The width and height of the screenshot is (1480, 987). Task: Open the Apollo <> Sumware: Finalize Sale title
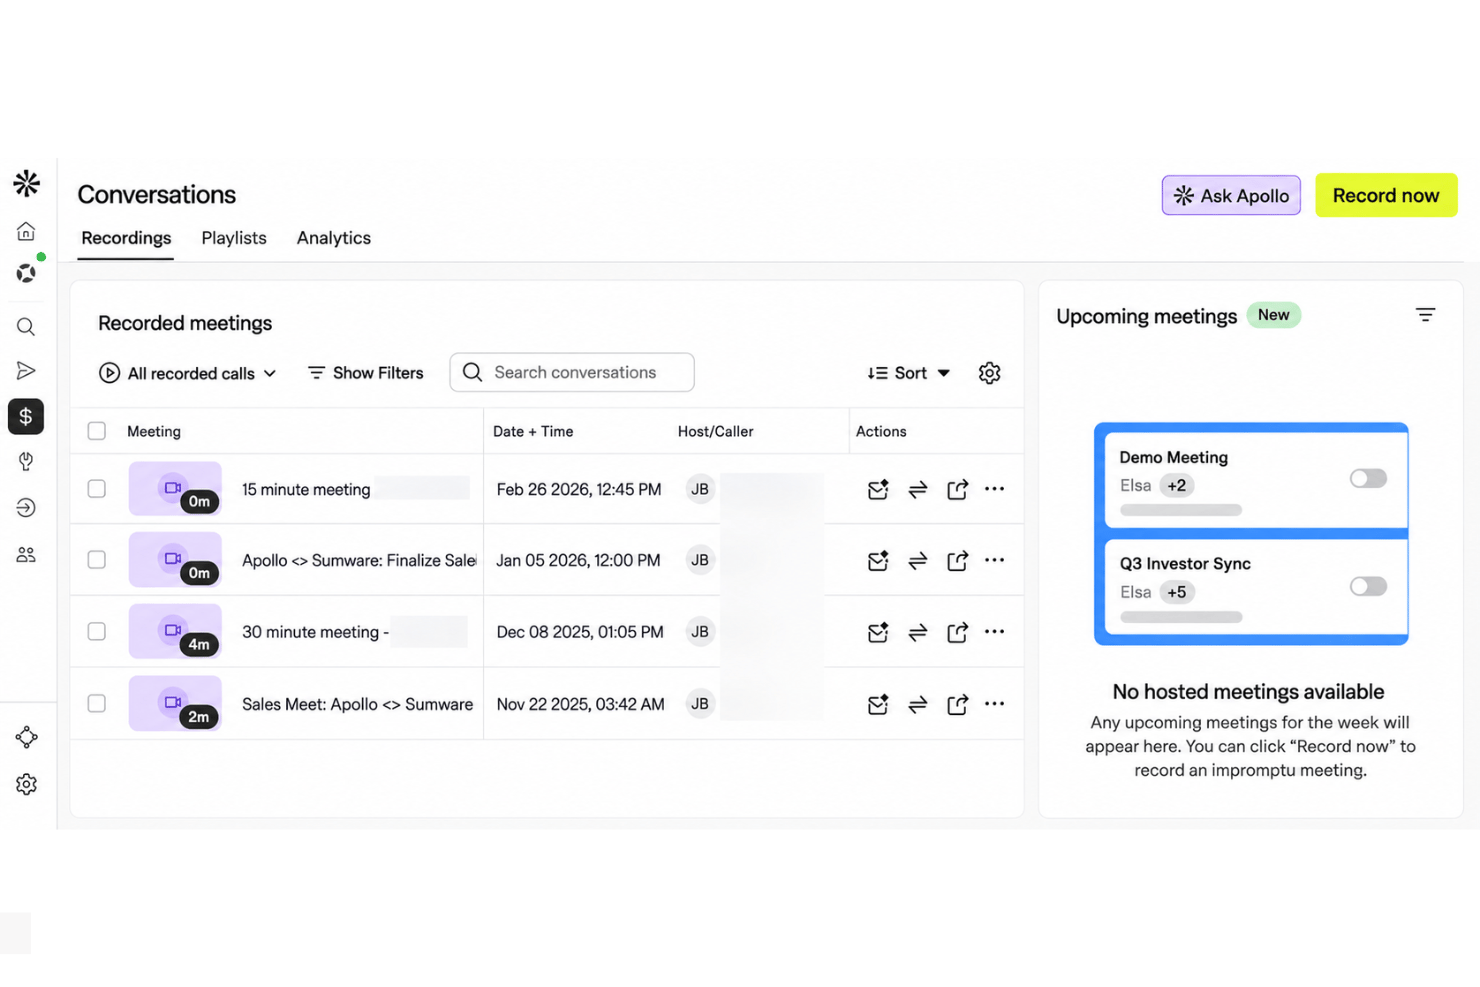point(359,560)
